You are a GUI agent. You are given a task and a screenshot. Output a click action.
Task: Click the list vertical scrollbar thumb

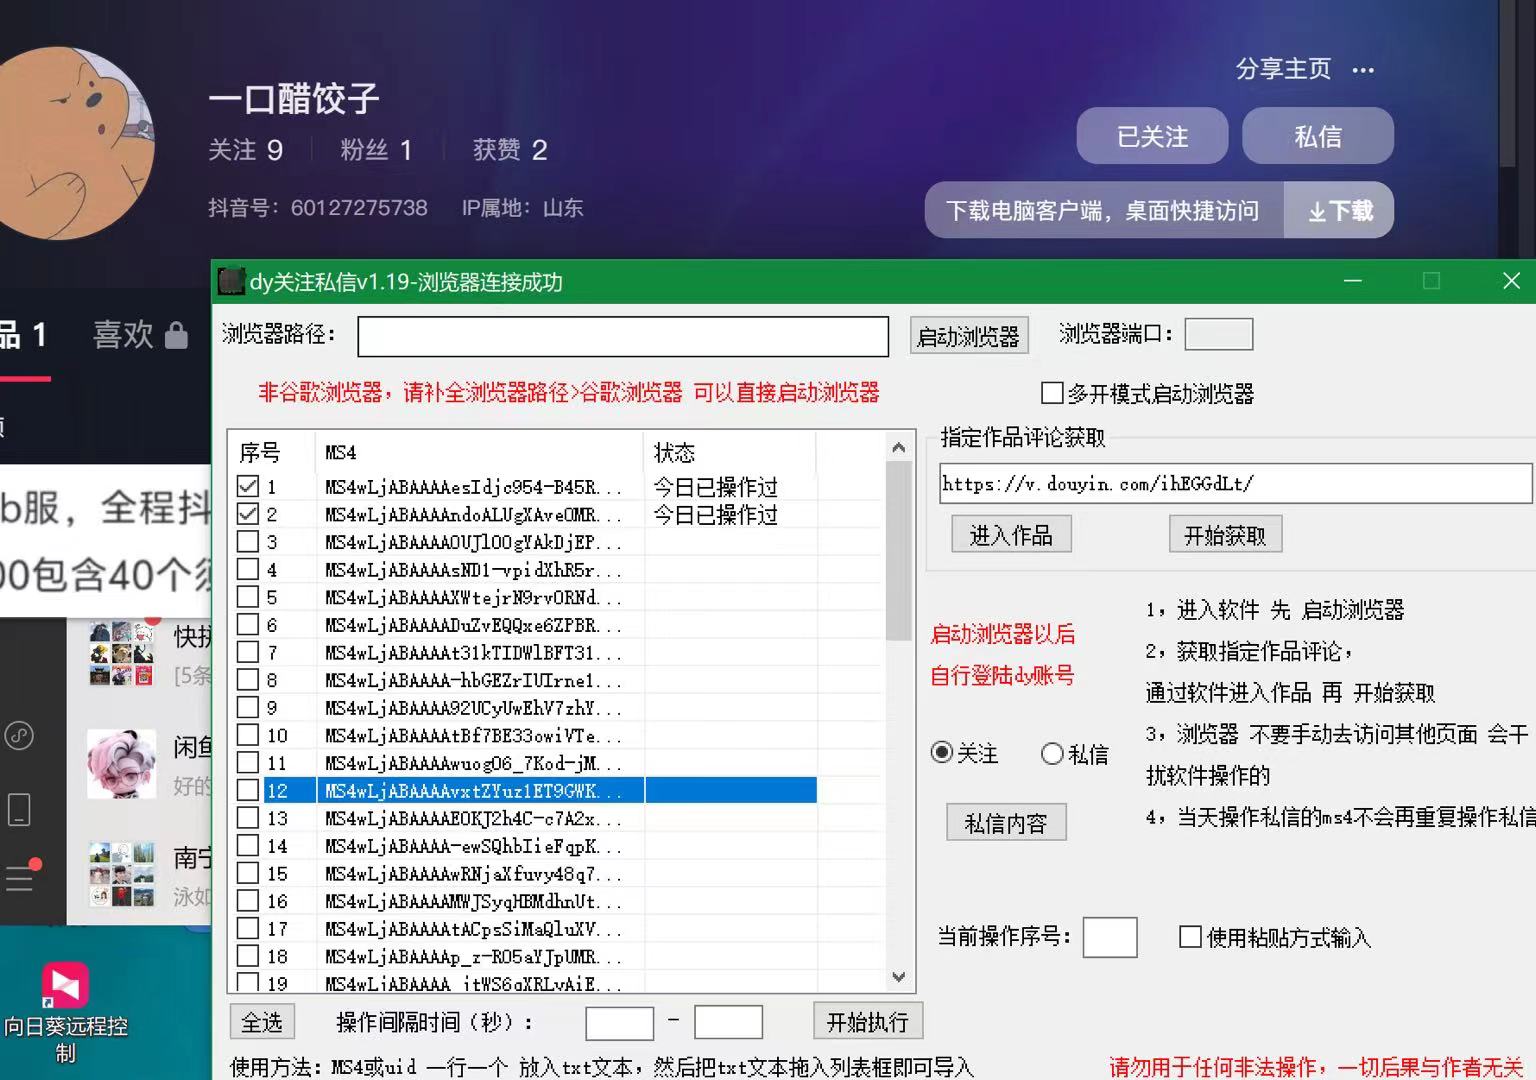(898, 550)
